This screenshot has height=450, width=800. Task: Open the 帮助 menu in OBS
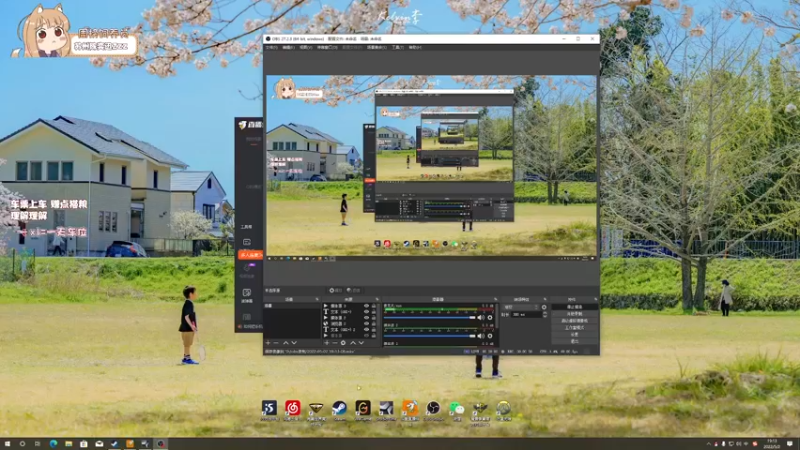[415, 47]
